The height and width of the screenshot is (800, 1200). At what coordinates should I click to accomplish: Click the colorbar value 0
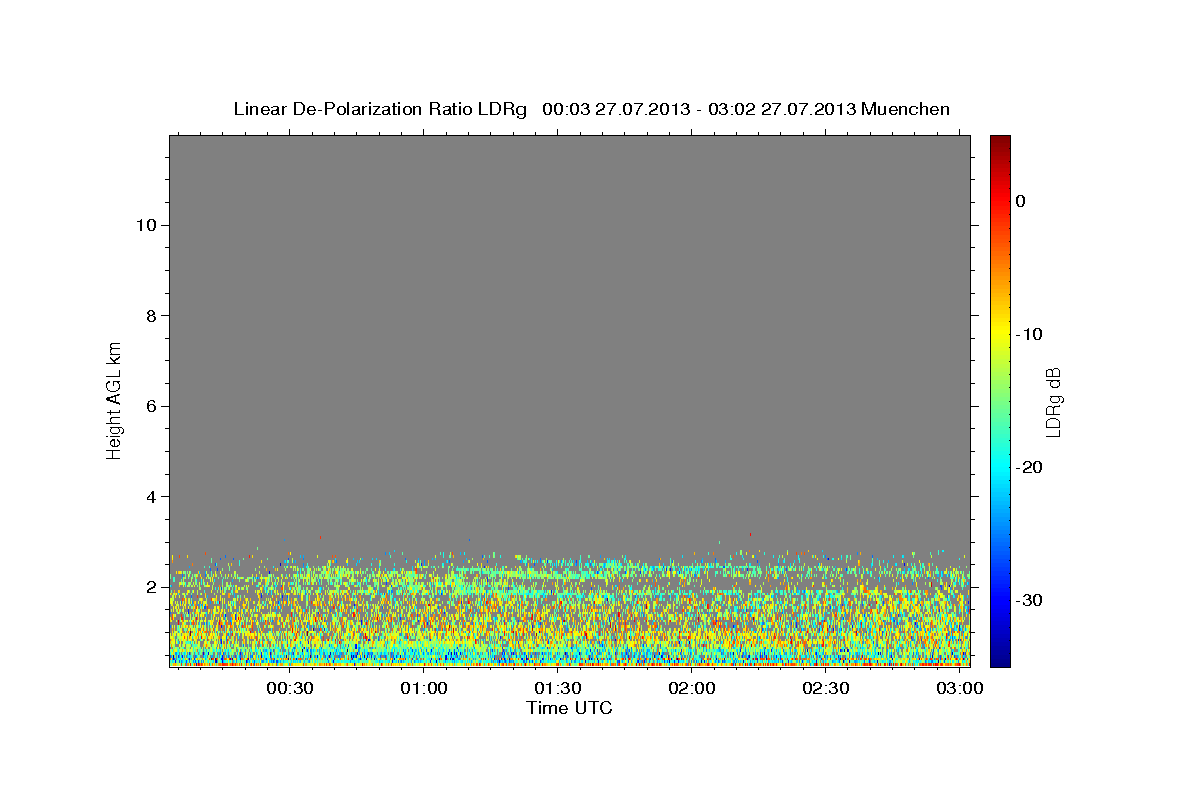tap(1021, 201)
